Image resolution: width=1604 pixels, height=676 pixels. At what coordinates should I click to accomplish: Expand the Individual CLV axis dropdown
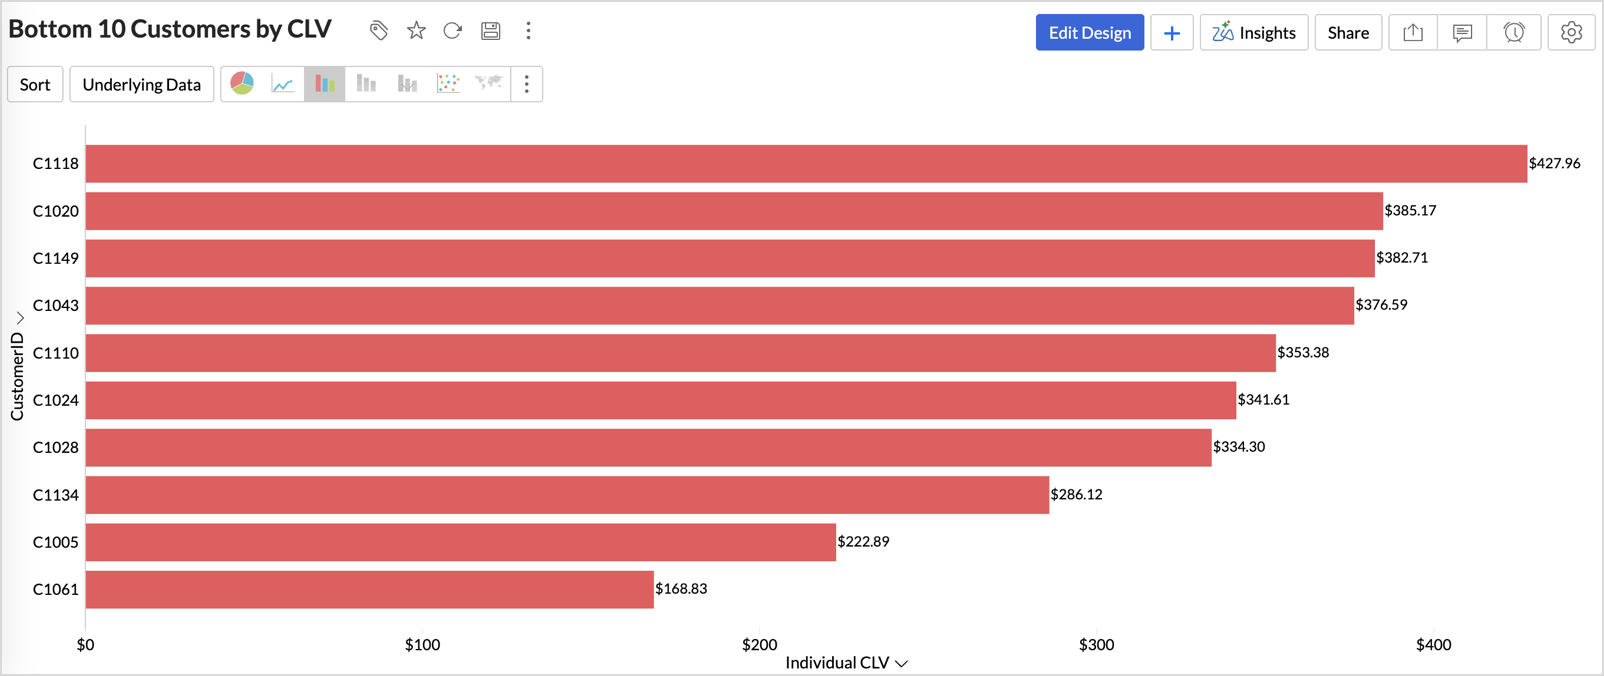(902, 663)
